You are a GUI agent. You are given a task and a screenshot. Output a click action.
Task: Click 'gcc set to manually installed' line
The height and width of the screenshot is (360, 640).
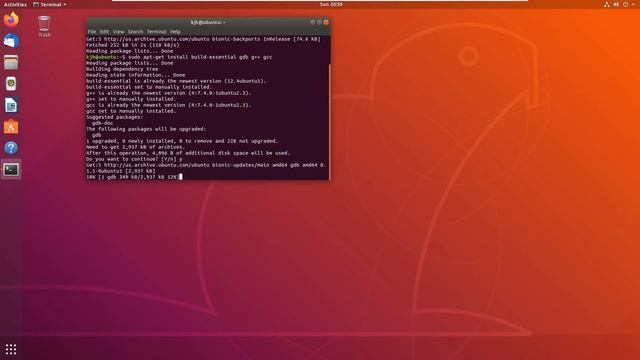point(131,111)
